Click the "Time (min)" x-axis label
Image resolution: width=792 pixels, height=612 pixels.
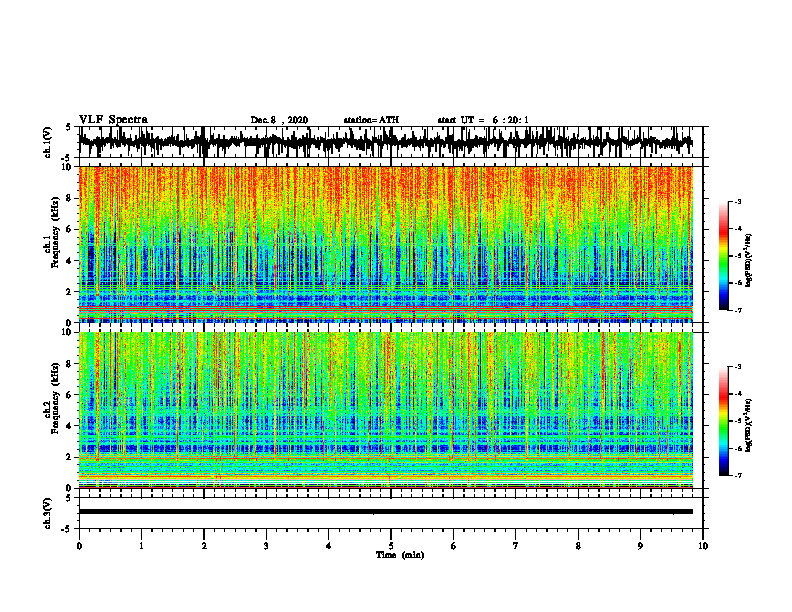tap(400, 555)
